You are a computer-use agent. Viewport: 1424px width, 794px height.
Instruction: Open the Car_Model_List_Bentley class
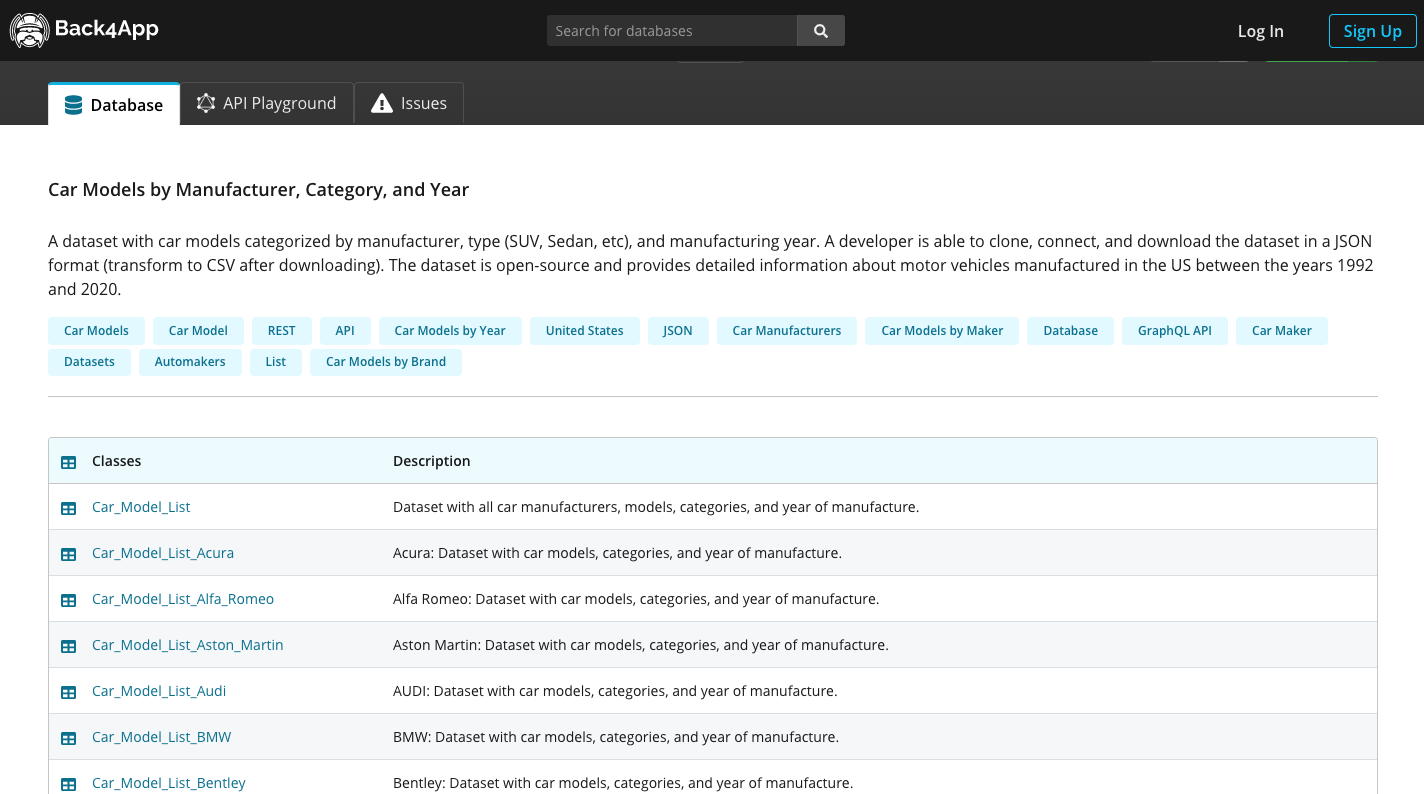pos(169,783)
